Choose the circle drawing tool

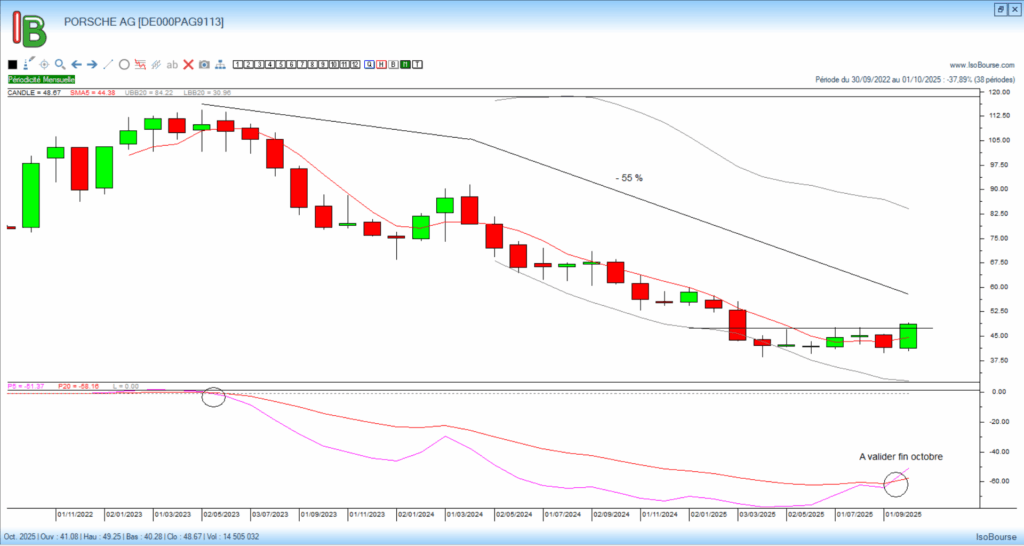(x=124, y=64)
